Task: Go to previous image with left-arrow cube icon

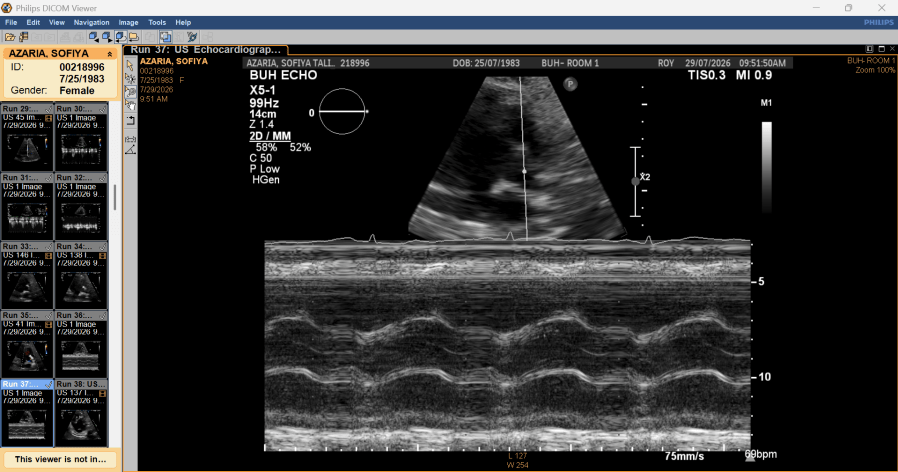Action: [x=93, y=37]
